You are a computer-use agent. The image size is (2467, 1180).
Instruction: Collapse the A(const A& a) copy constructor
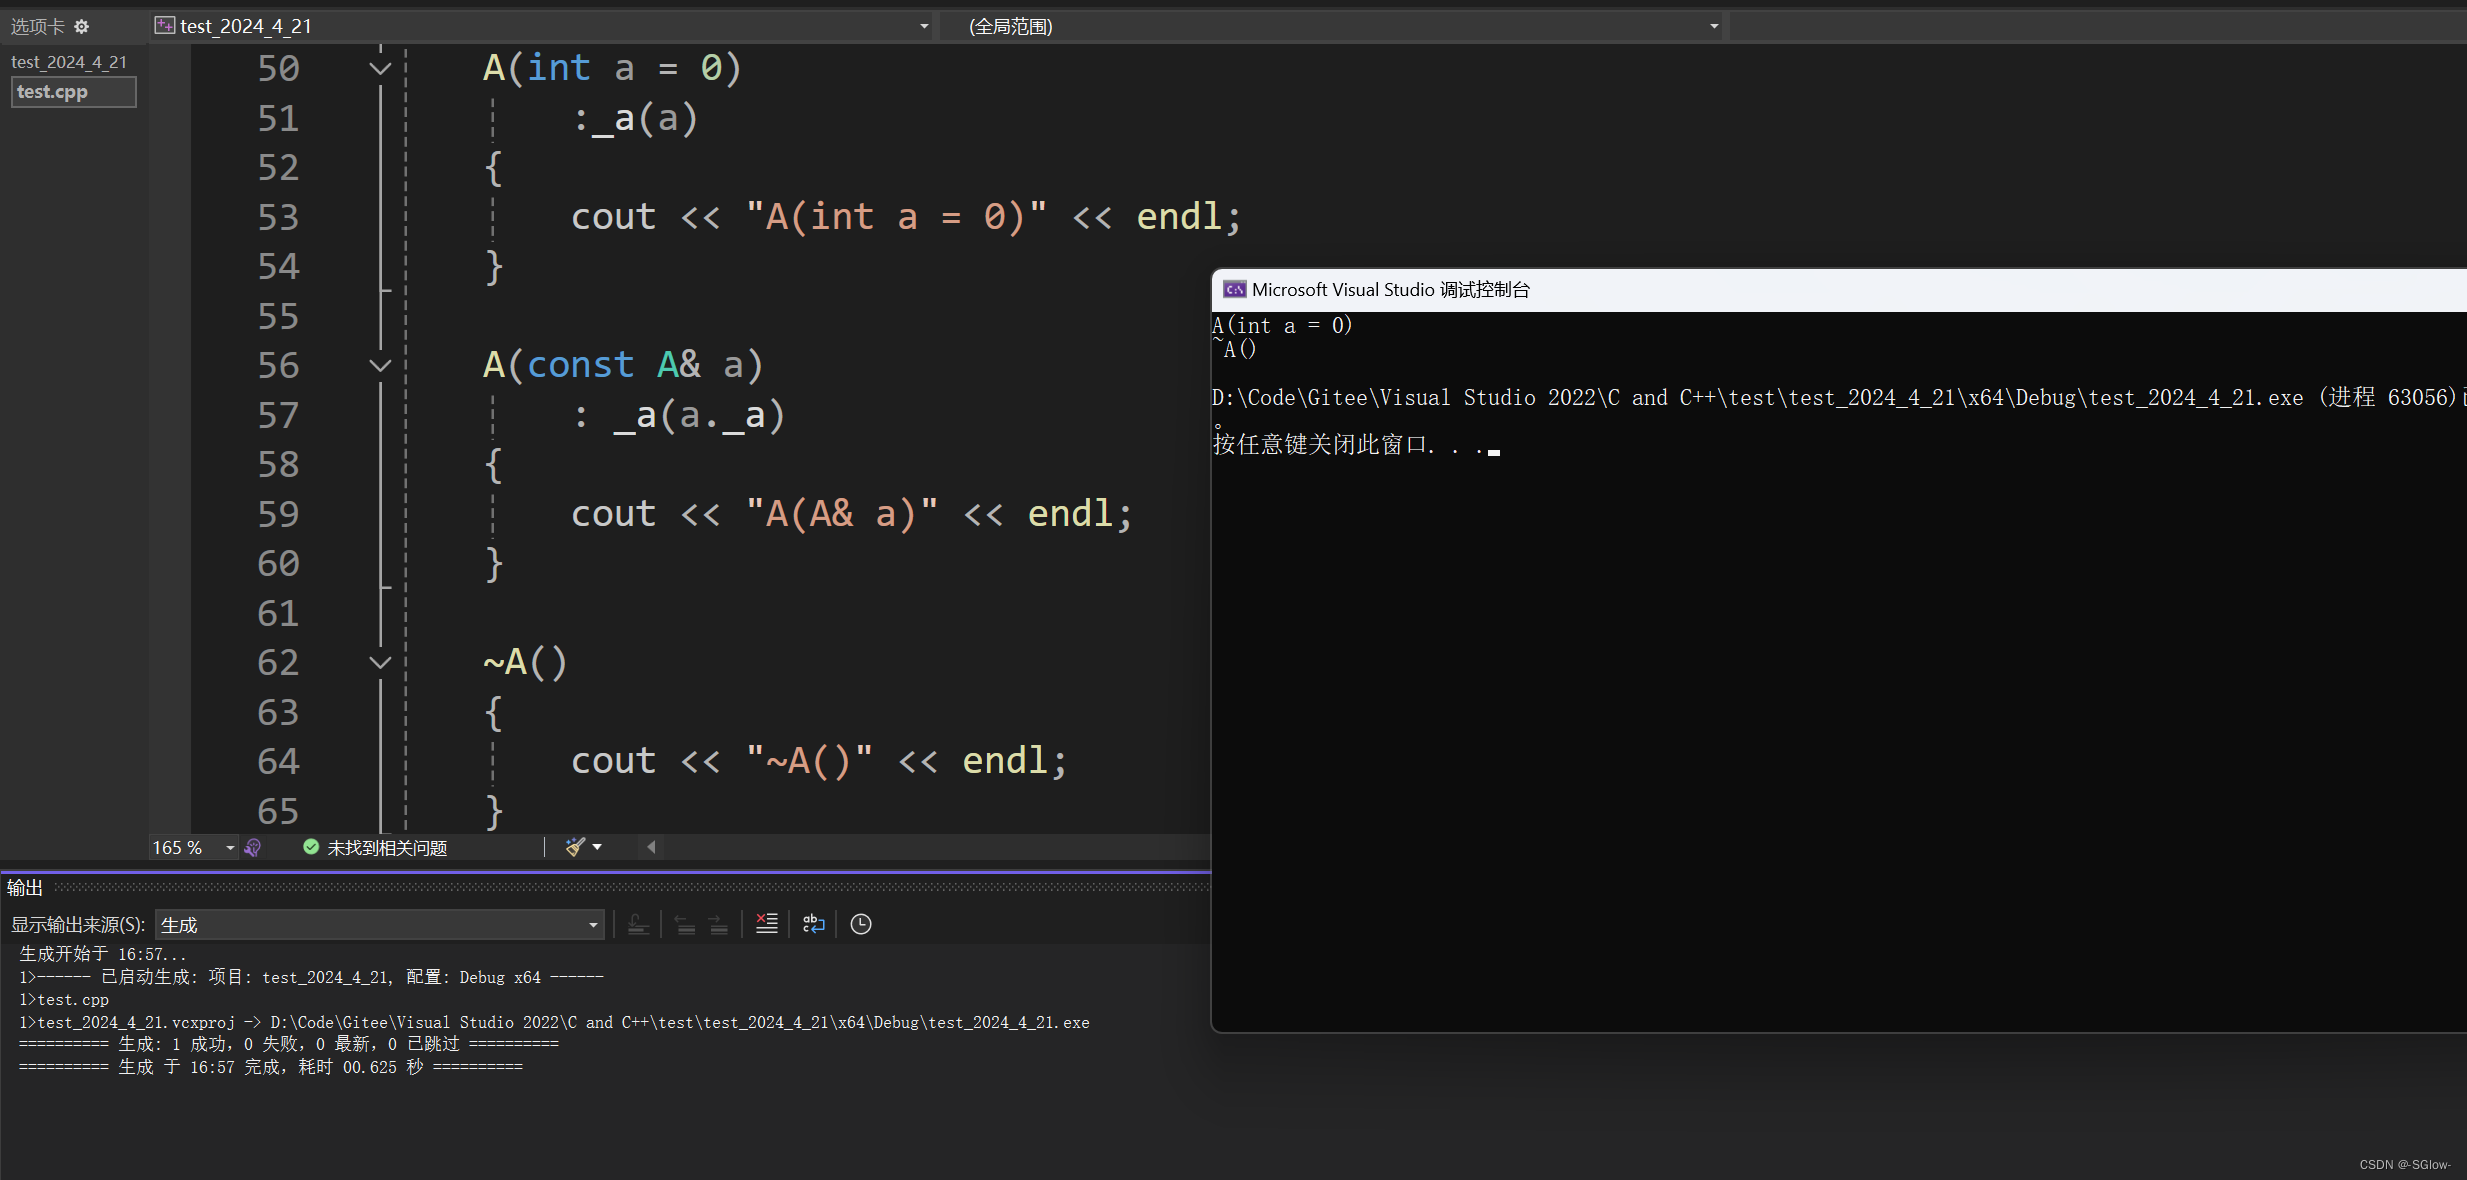pos(380,366)
